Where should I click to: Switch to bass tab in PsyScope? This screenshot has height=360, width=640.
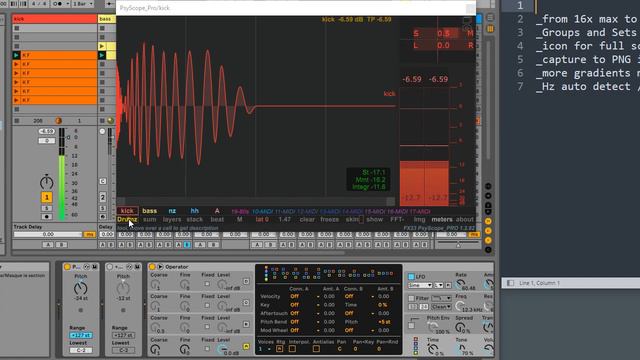[x=149, y=211]
